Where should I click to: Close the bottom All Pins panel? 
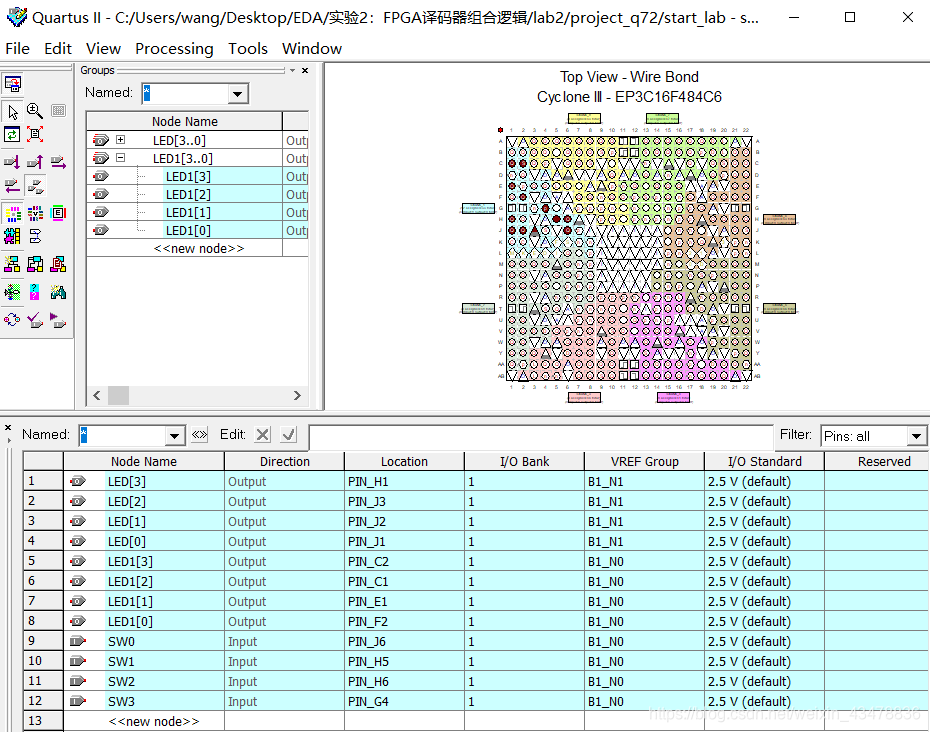tap(8, 427)
